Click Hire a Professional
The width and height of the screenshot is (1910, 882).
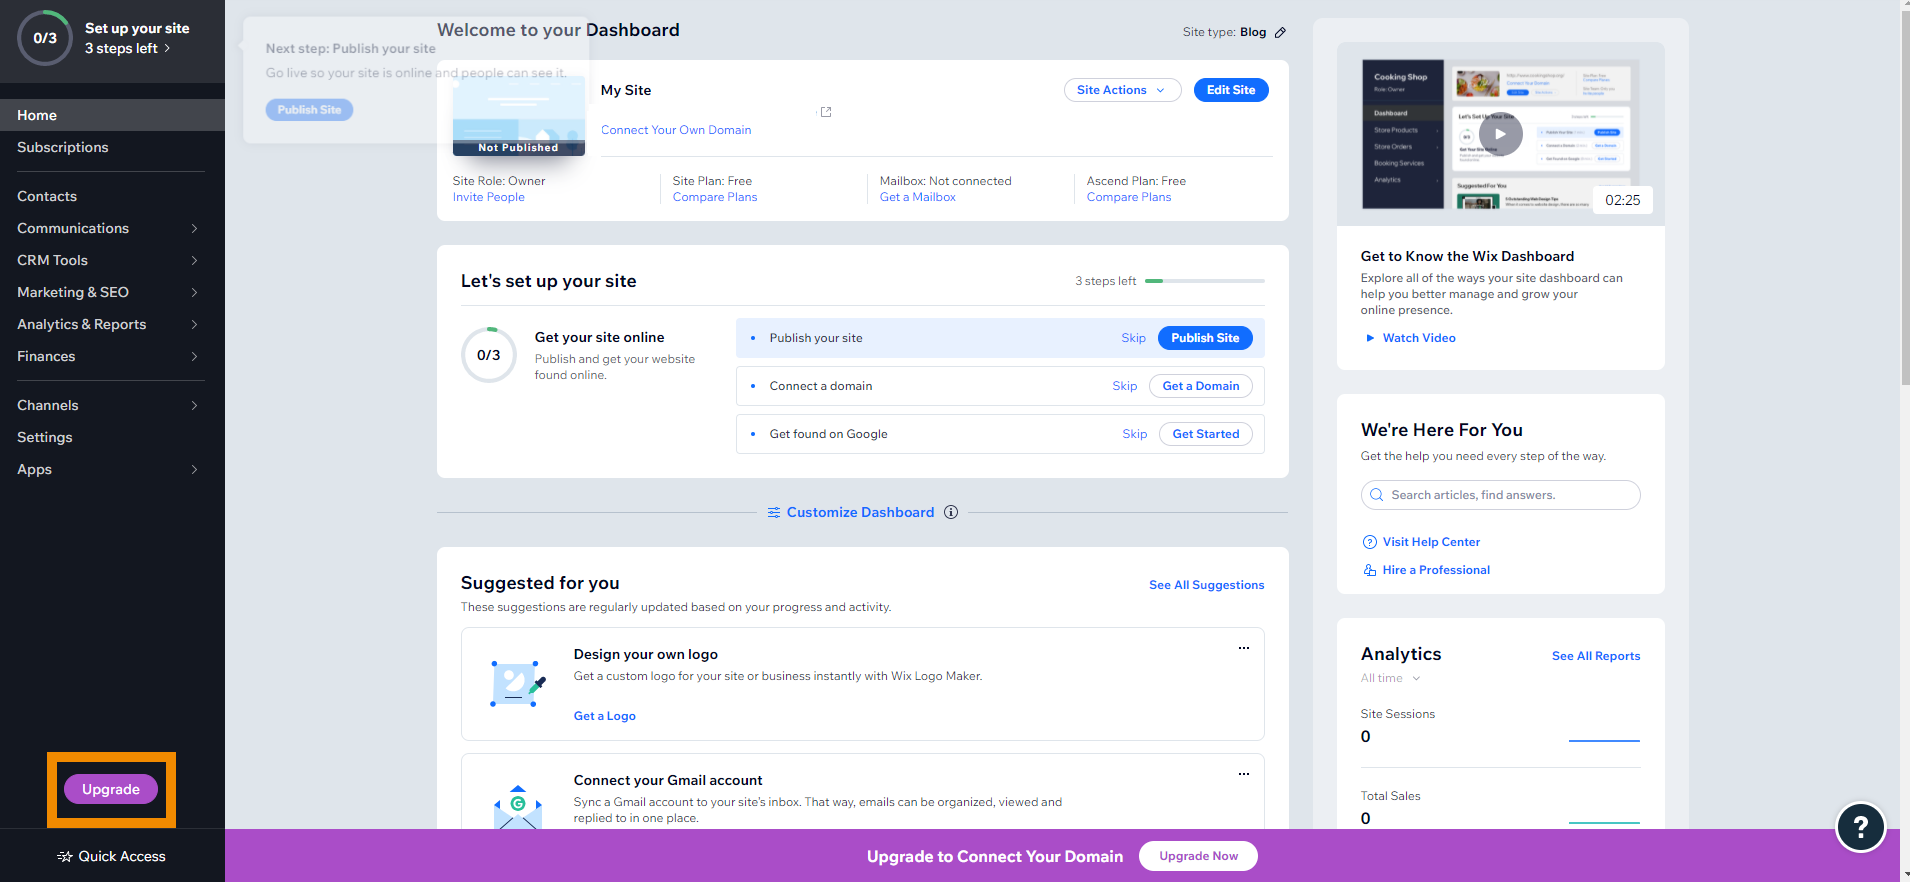[1436, 570]
